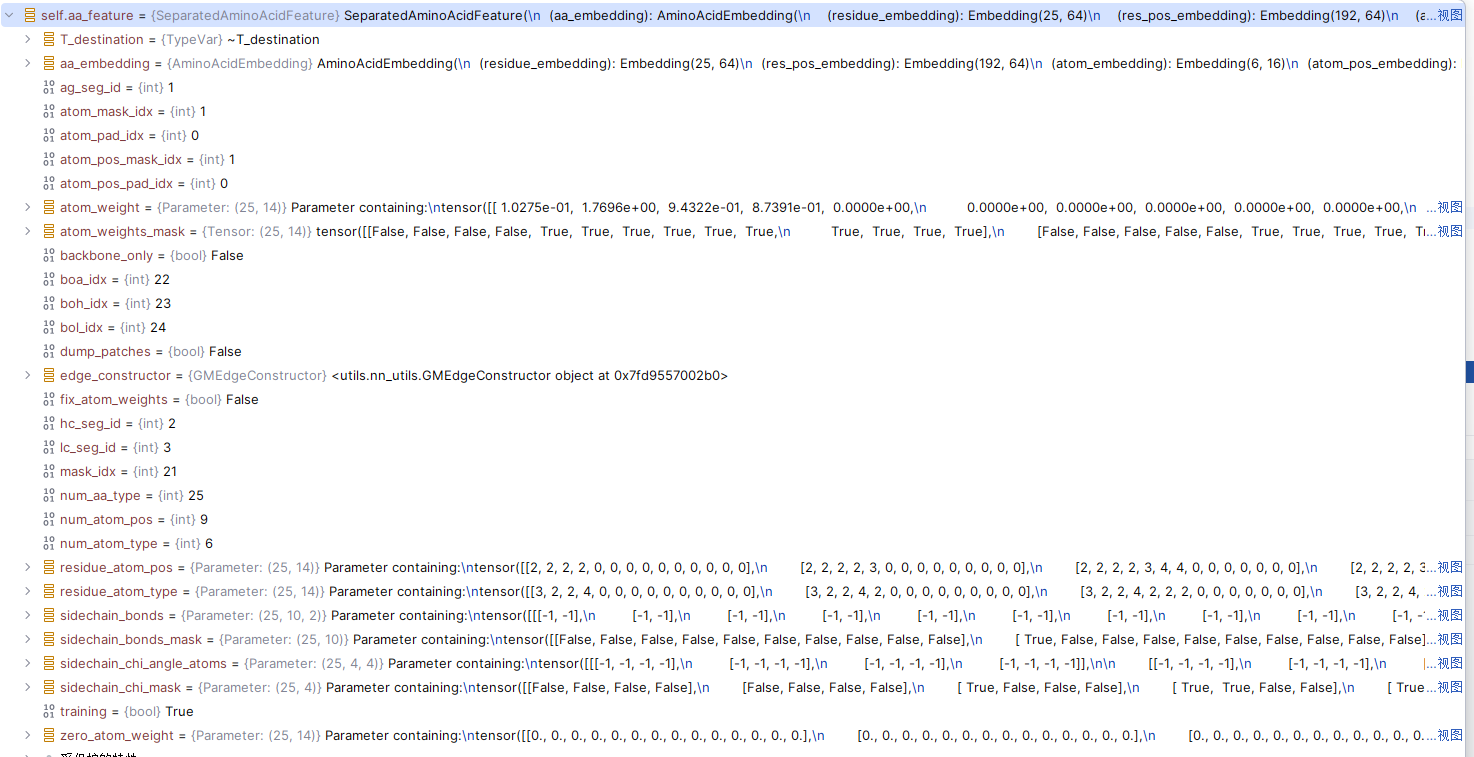Expand the residue_atom_pos parameter
This screenshot has width=1474, height=757.
[29, 567]
